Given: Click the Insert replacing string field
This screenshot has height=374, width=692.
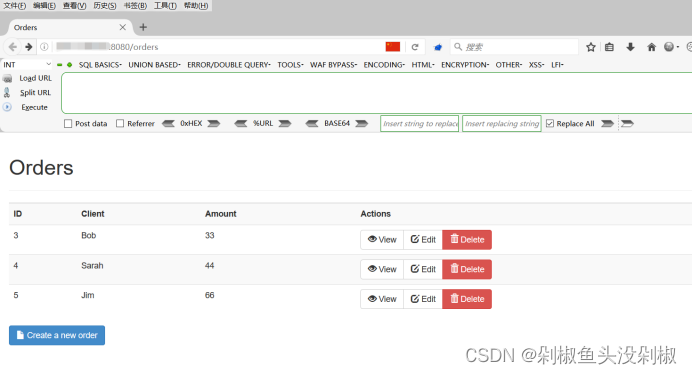Looking at the screenshot, I should pos(502,124).
